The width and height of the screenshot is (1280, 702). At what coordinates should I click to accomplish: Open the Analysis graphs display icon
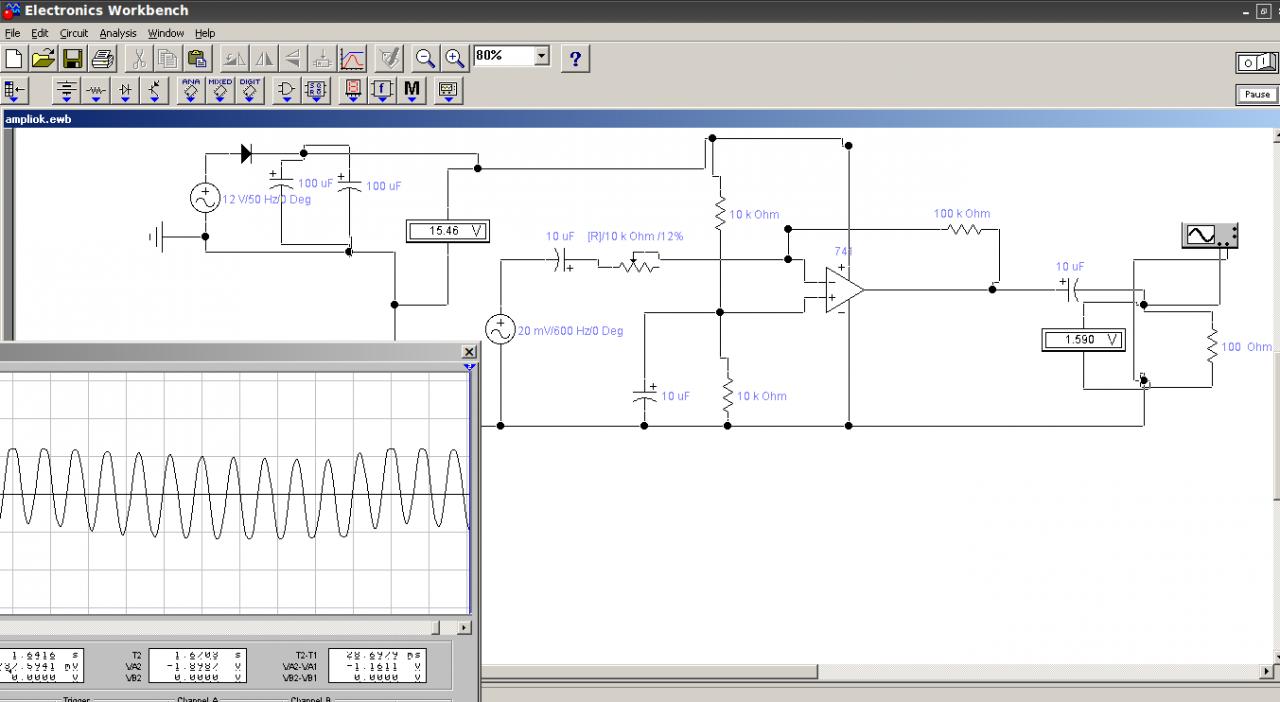(352, 58)
